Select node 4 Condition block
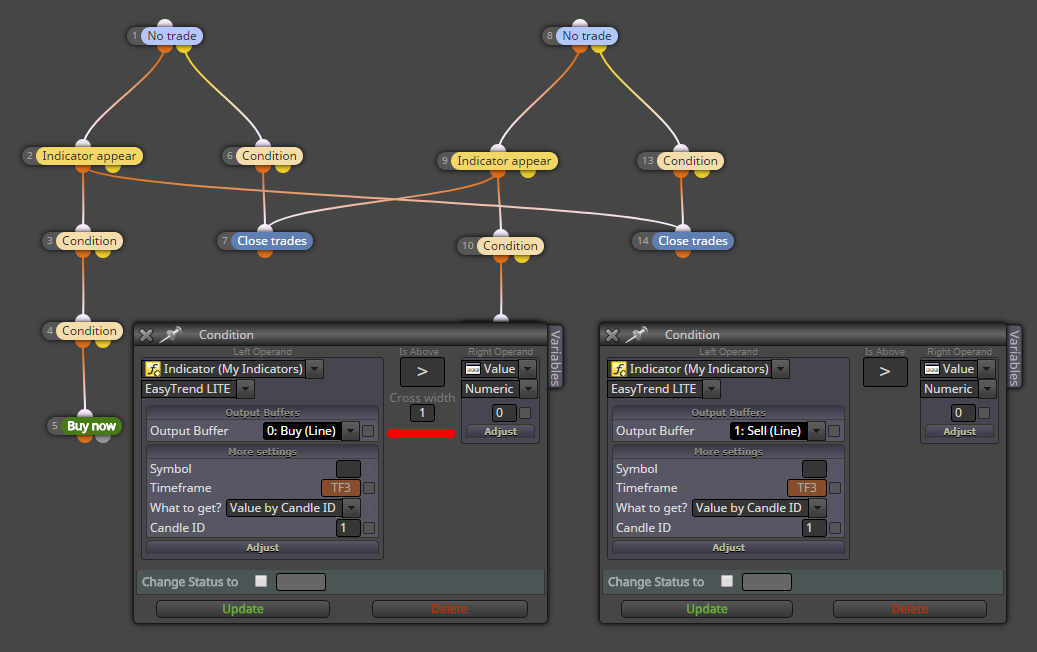The image size is (1037, 652). point(89,331)
